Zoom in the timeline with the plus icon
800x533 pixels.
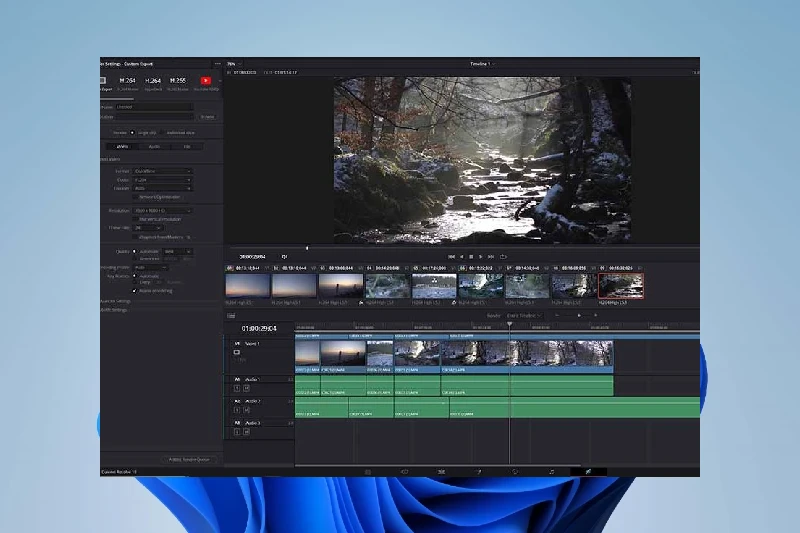(595, 315)
